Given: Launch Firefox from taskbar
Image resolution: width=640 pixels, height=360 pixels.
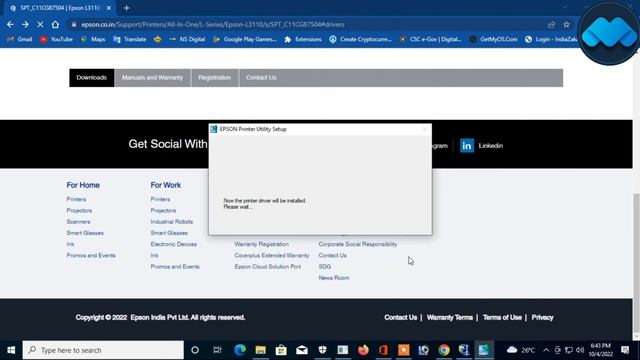Looking at the screenshot, I should [x=363, y=350].
